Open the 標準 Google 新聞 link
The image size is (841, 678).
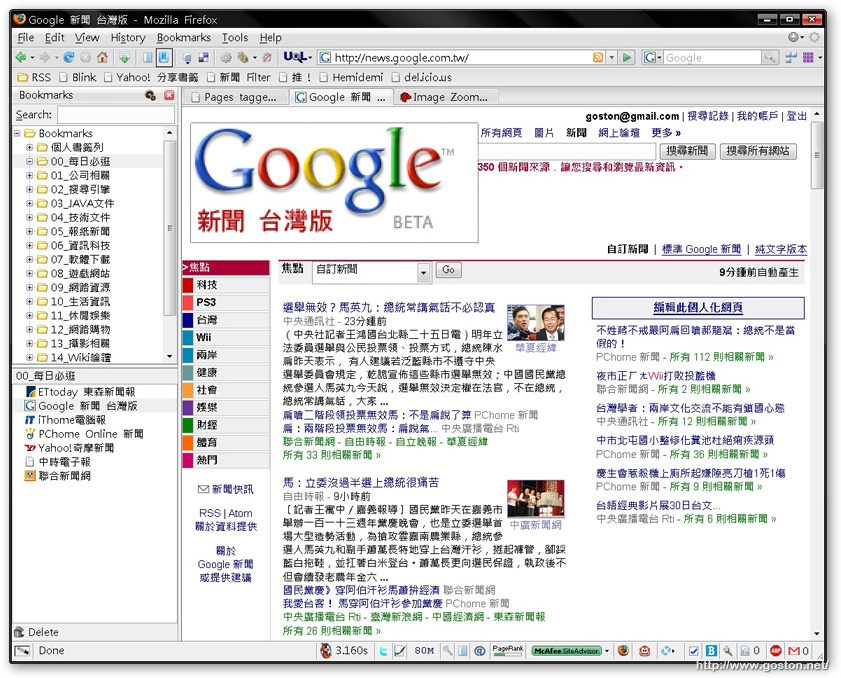click(x=701, y=249)
